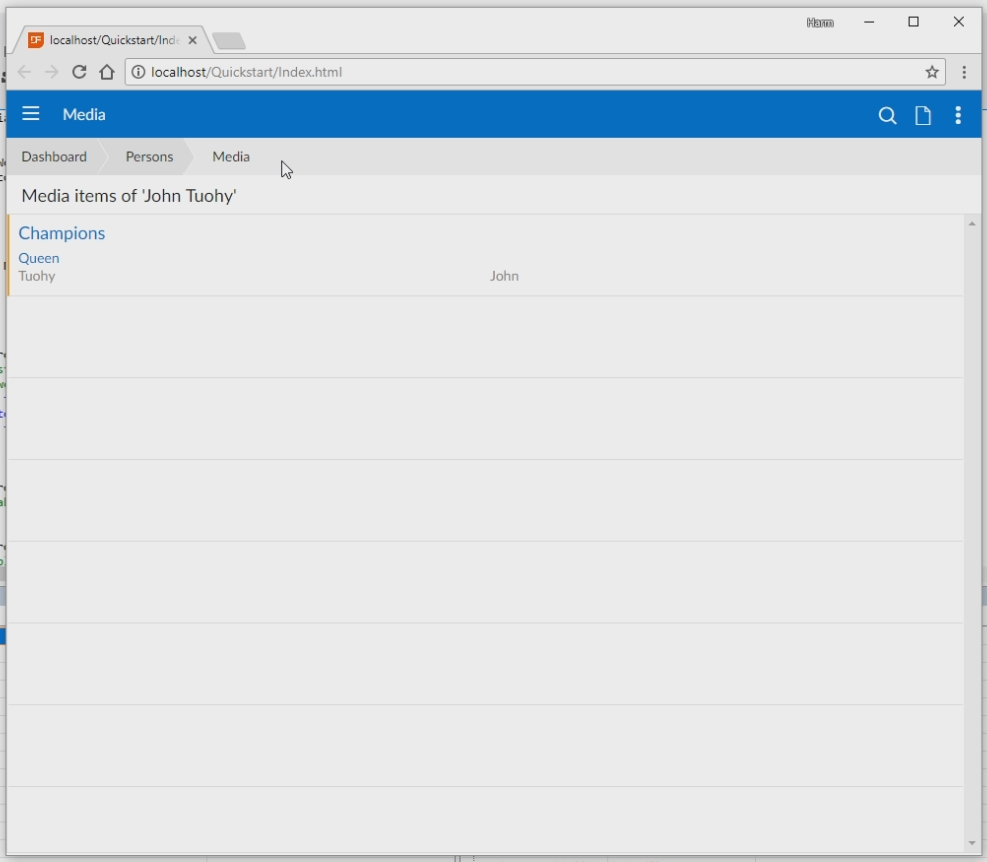This screenshot has height=862, width=987.
Task: Open the Champions media item
Action: [x=62, y=233]
